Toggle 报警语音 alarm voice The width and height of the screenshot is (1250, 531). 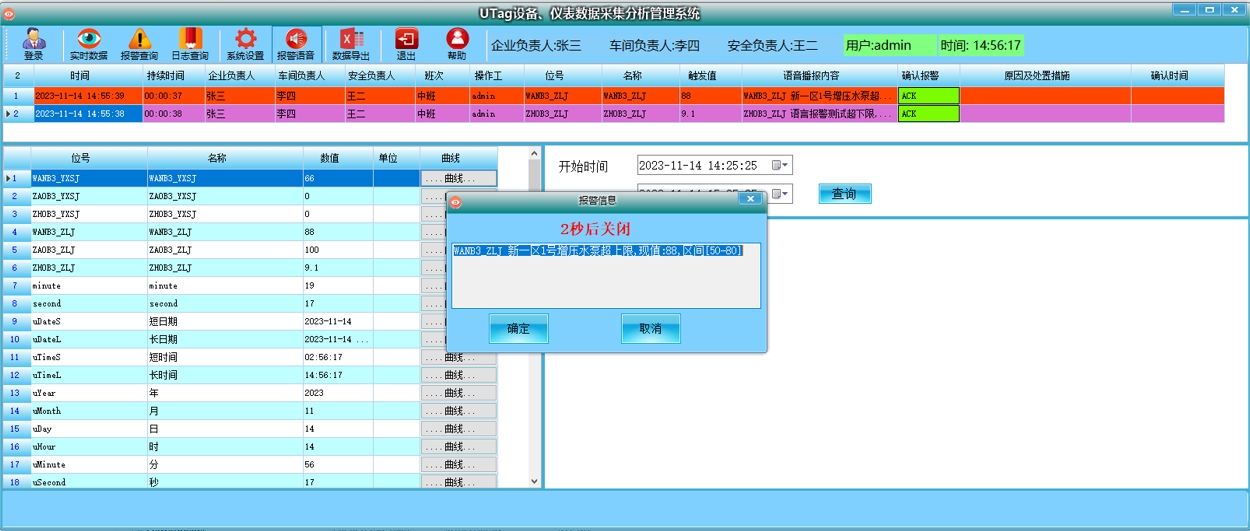(295, 44)
